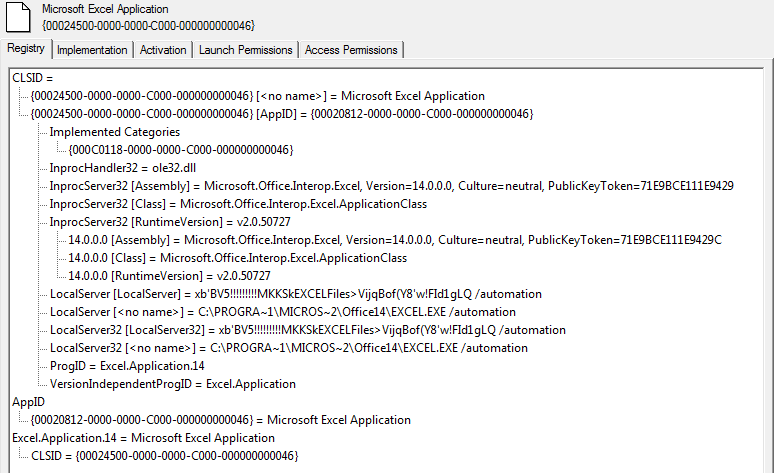
Task: Select the 14.0.0.0 [RuntimeVersion] row
Action: [x=169, y=276]
